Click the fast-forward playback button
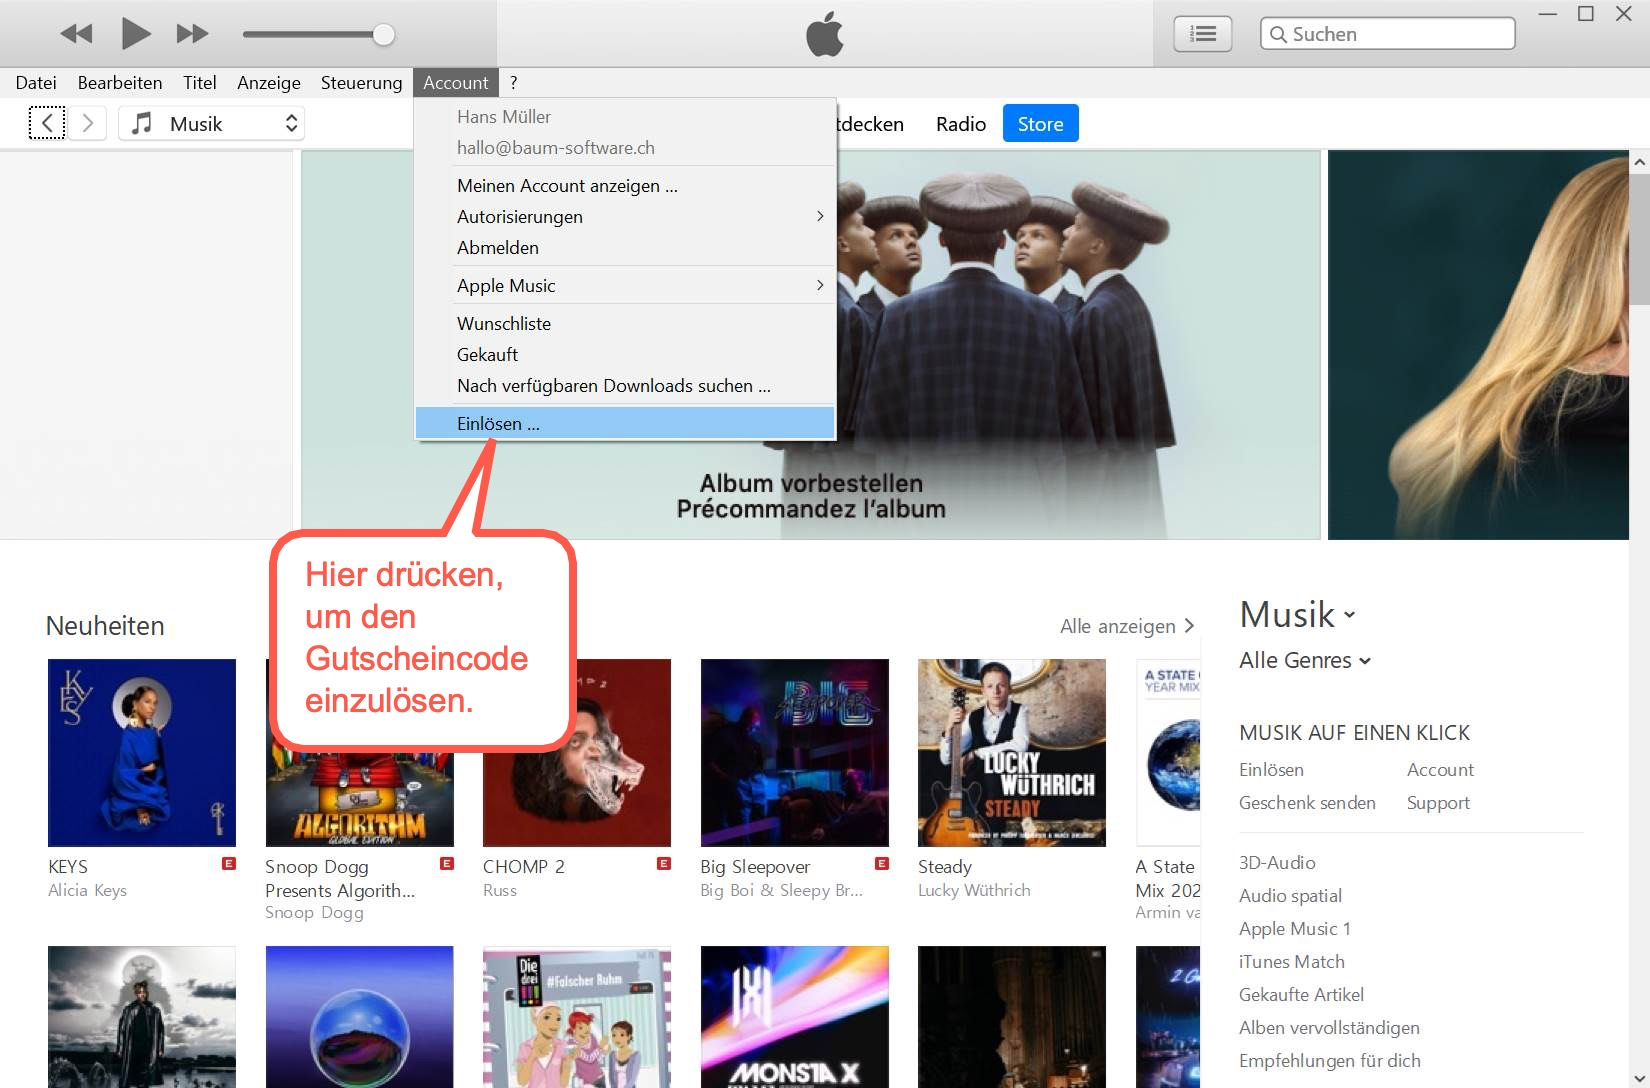This screenshot has height=1088, width=1650. pos(192,34)
